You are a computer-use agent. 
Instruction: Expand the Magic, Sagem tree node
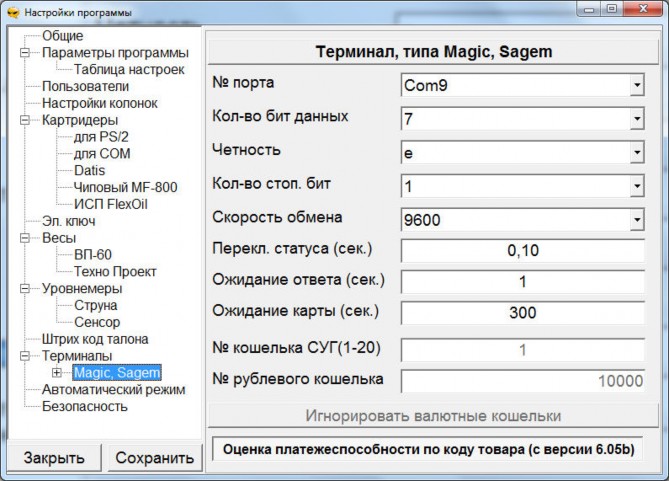57,373
